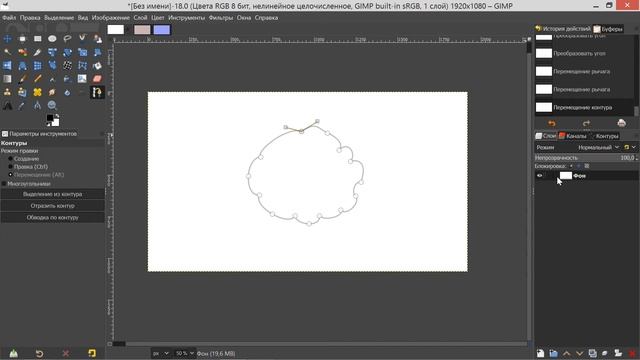Select the Clone stamp tool

point(7,93)
